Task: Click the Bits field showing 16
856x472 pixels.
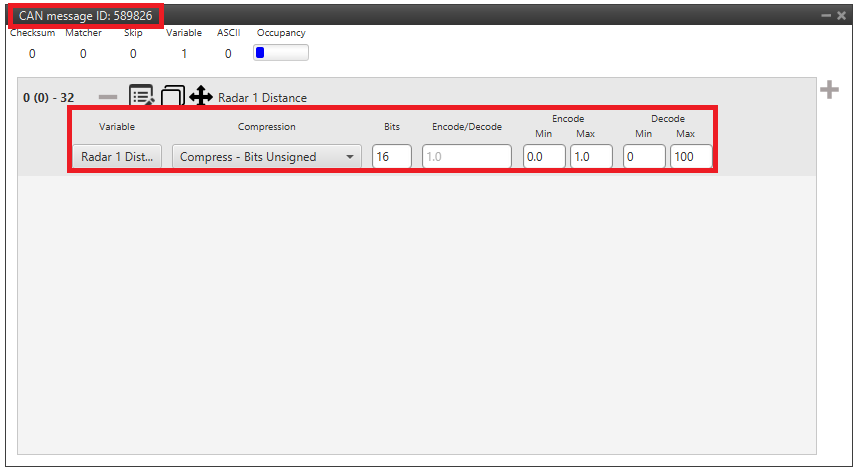Action: tap(391, 157)
